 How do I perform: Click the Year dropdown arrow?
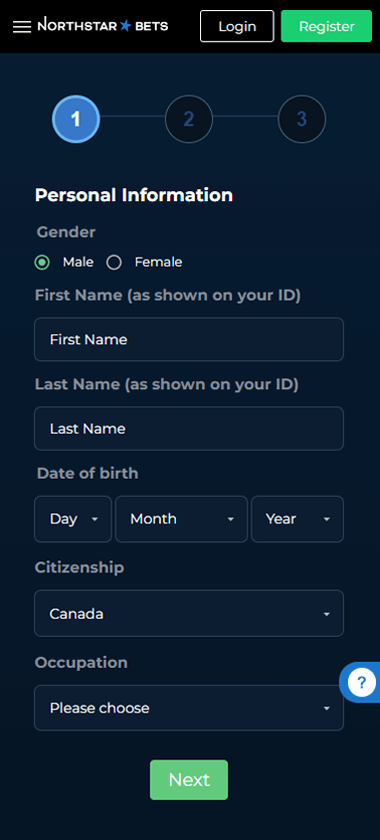tap(326, 520)
